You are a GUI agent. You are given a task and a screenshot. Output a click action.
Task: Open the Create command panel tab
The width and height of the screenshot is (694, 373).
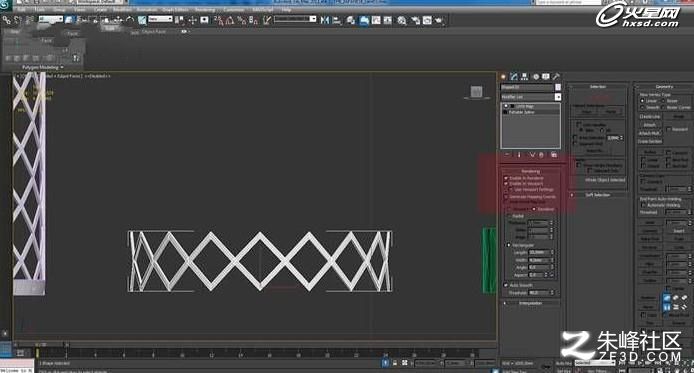pos(503,77)
